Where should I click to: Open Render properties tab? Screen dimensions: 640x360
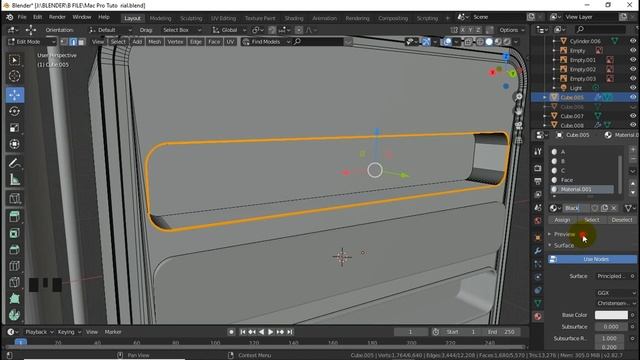pyautogui.click(x=538, y=168)
